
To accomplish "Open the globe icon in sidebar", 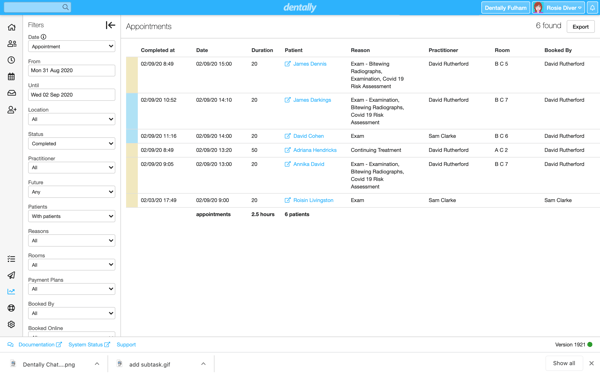I will point(11,308).
